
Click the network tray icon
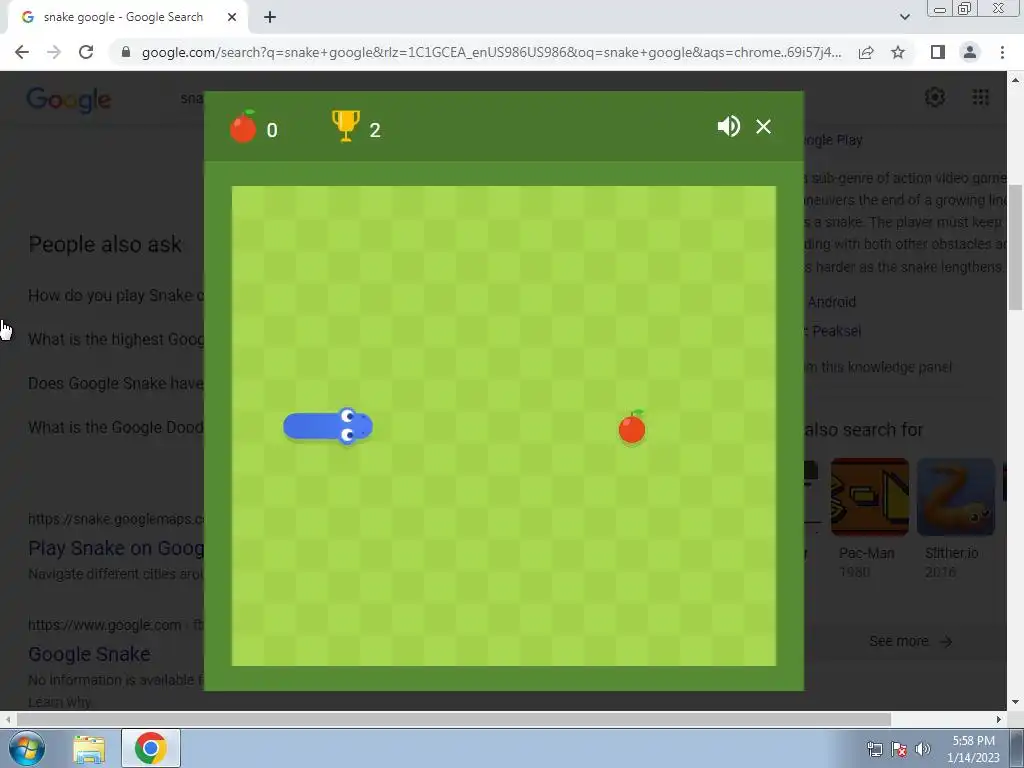[x=874, y=749]
